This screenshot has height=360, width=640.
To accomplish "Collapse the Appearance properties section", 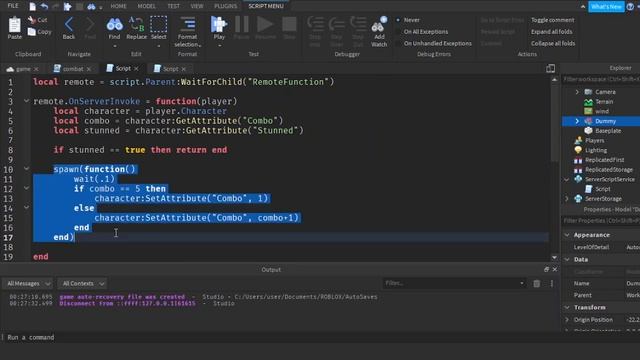I will (x=567, y=235).
